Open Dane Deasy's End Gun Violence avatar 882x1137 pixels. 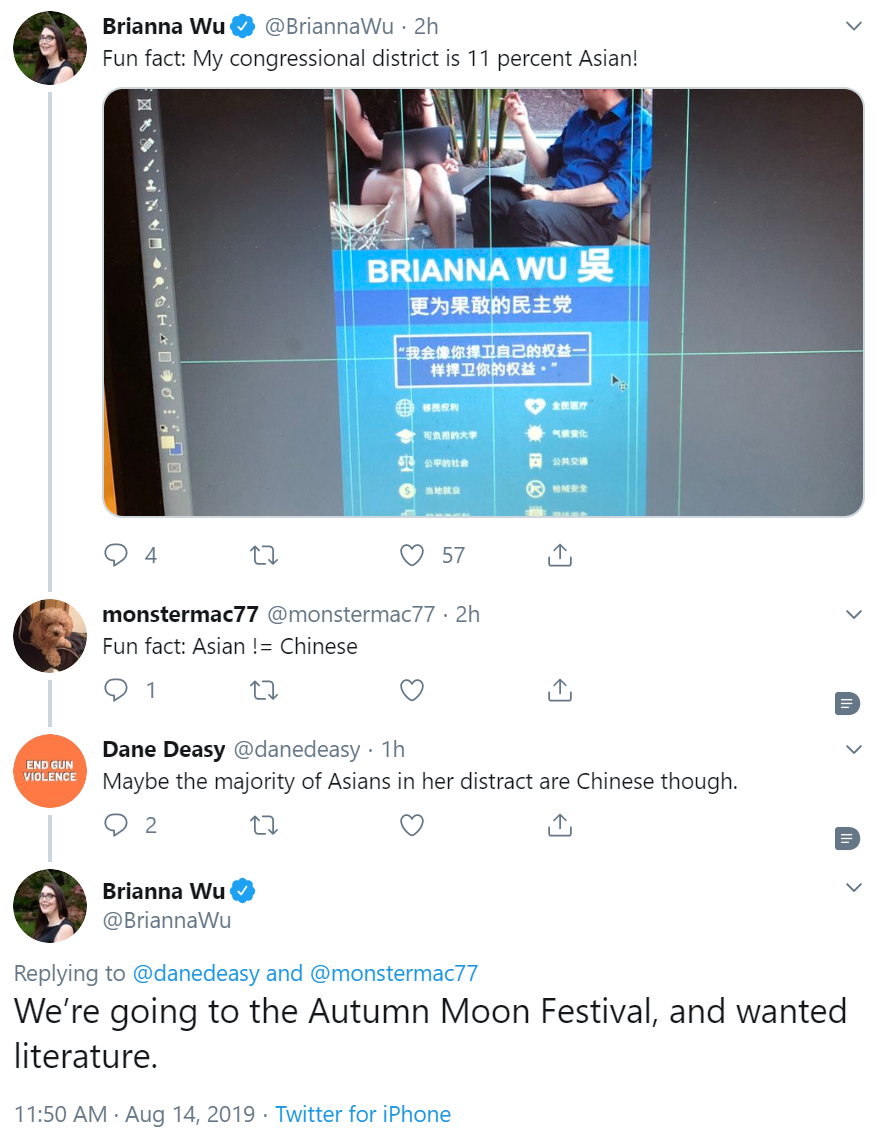click(x=50, y=771)
